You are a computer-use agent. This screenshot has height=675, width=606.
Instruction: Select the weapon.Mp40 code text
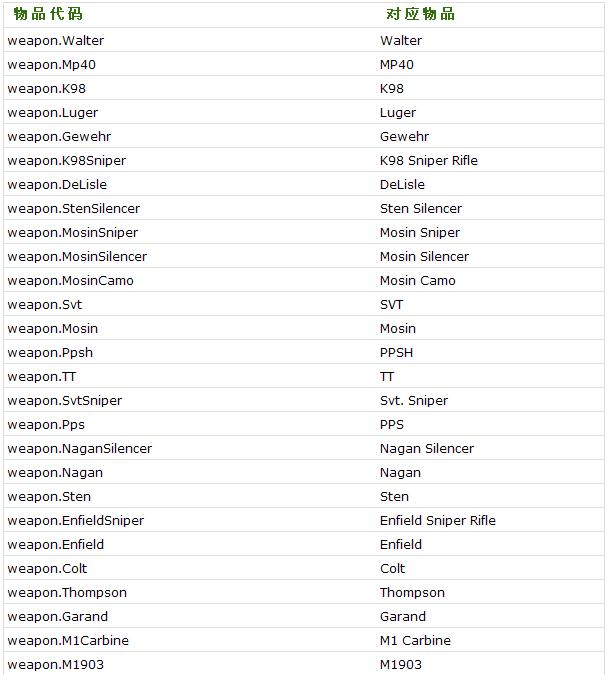coord(52,65)
